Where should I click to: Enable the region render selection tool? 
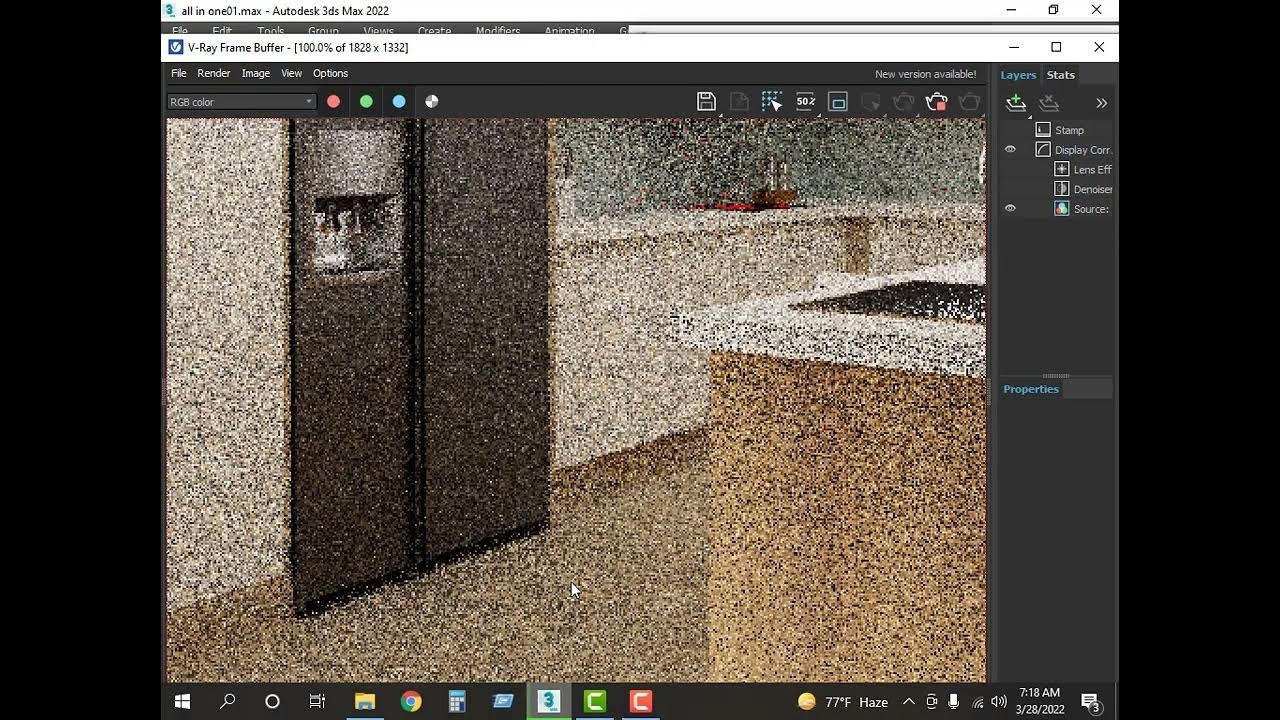772,101
